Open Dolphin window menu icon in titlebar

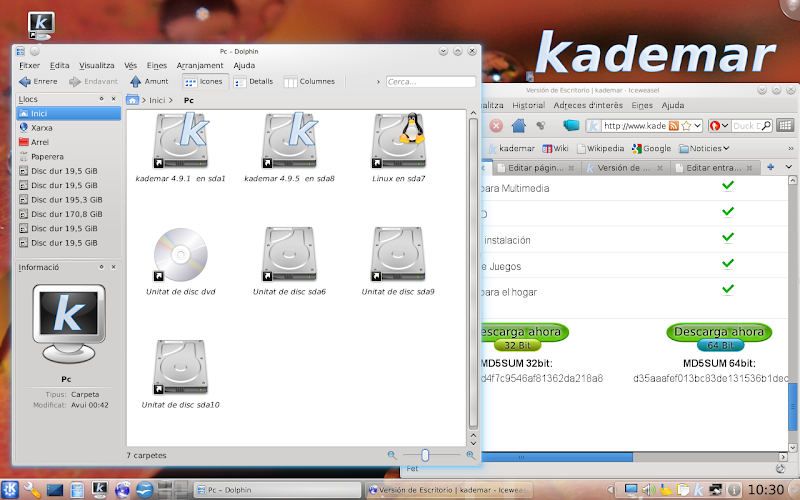pos(20,51)
